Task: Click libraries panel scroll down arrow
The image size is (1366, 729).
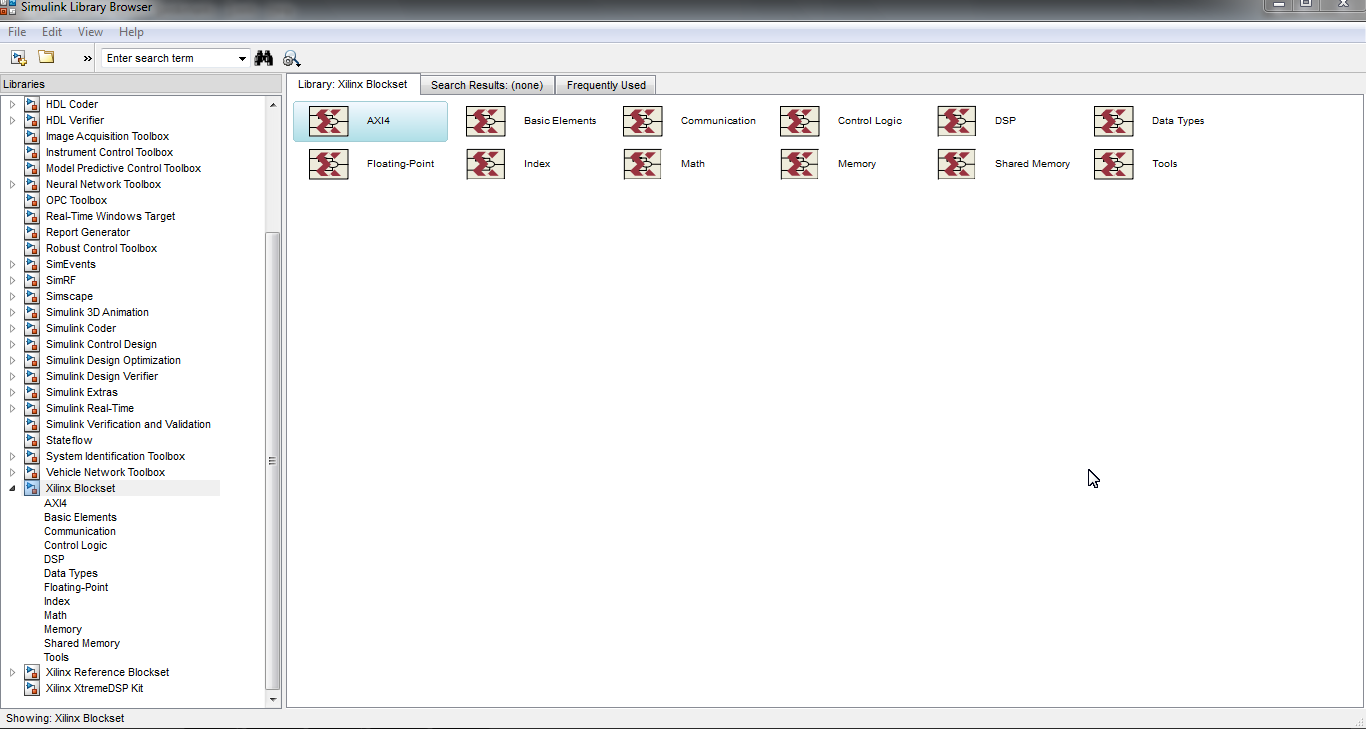Action: 273,700
